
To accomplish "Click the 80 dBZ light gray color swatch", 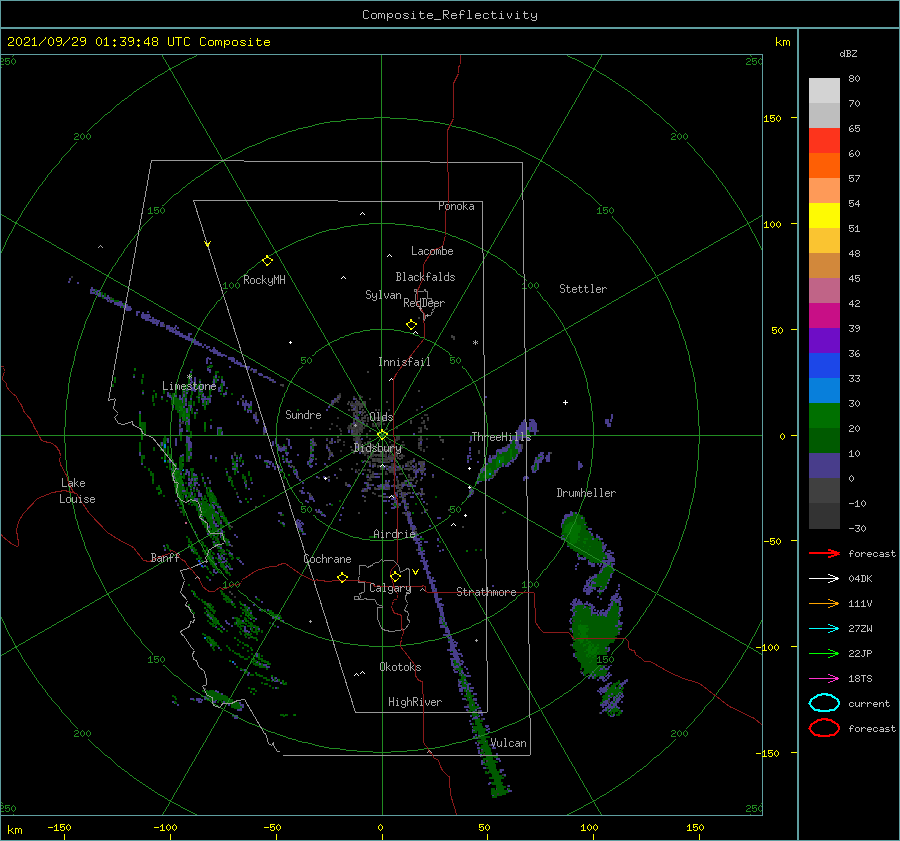I will coord(824,91).
